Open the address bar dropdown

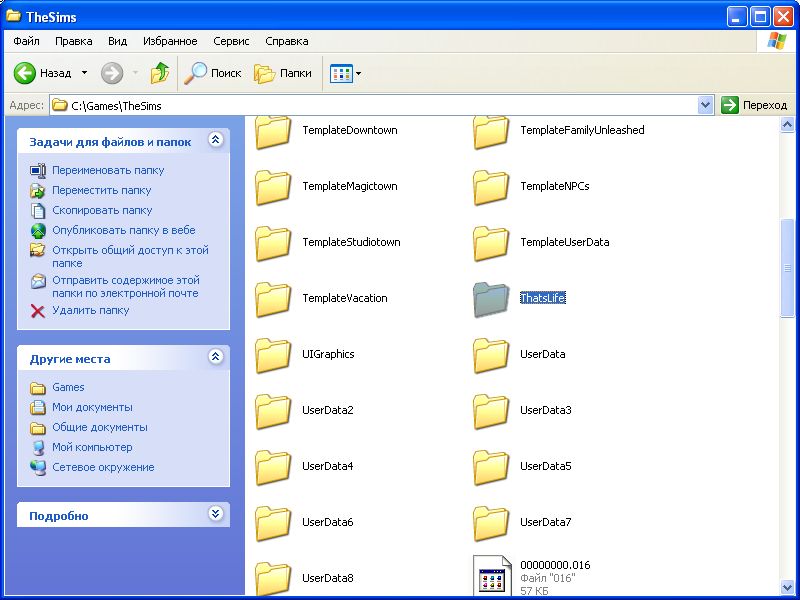coord(705,105)
